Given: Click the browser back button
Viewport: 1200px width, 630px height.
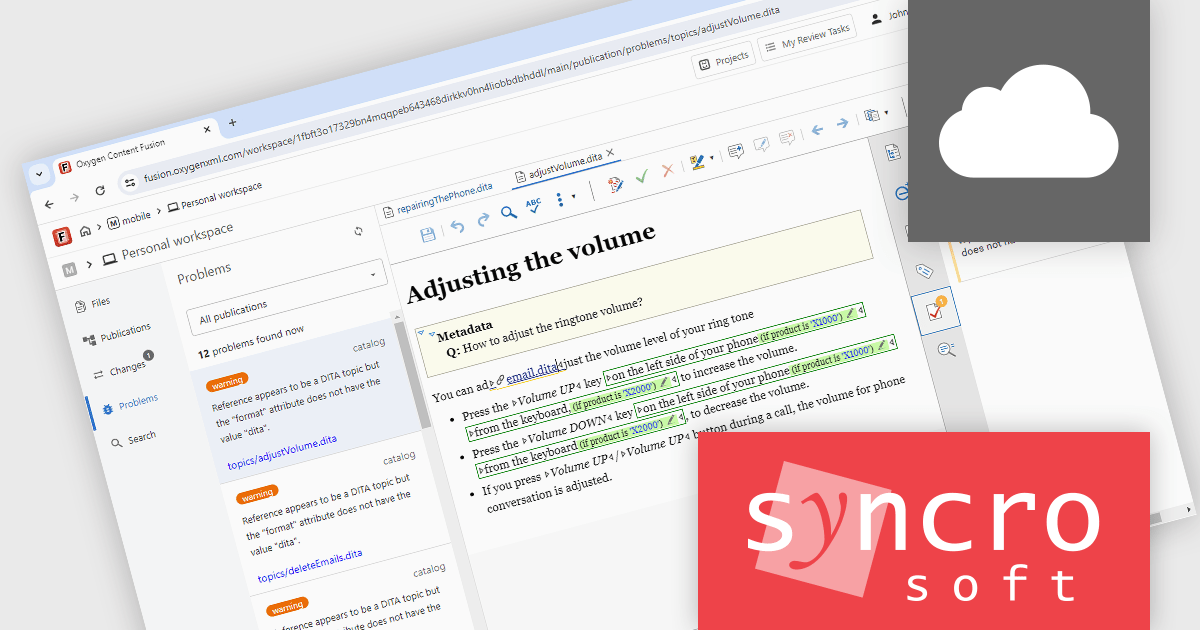Looking at the screenshot, I should click(49, 204).
